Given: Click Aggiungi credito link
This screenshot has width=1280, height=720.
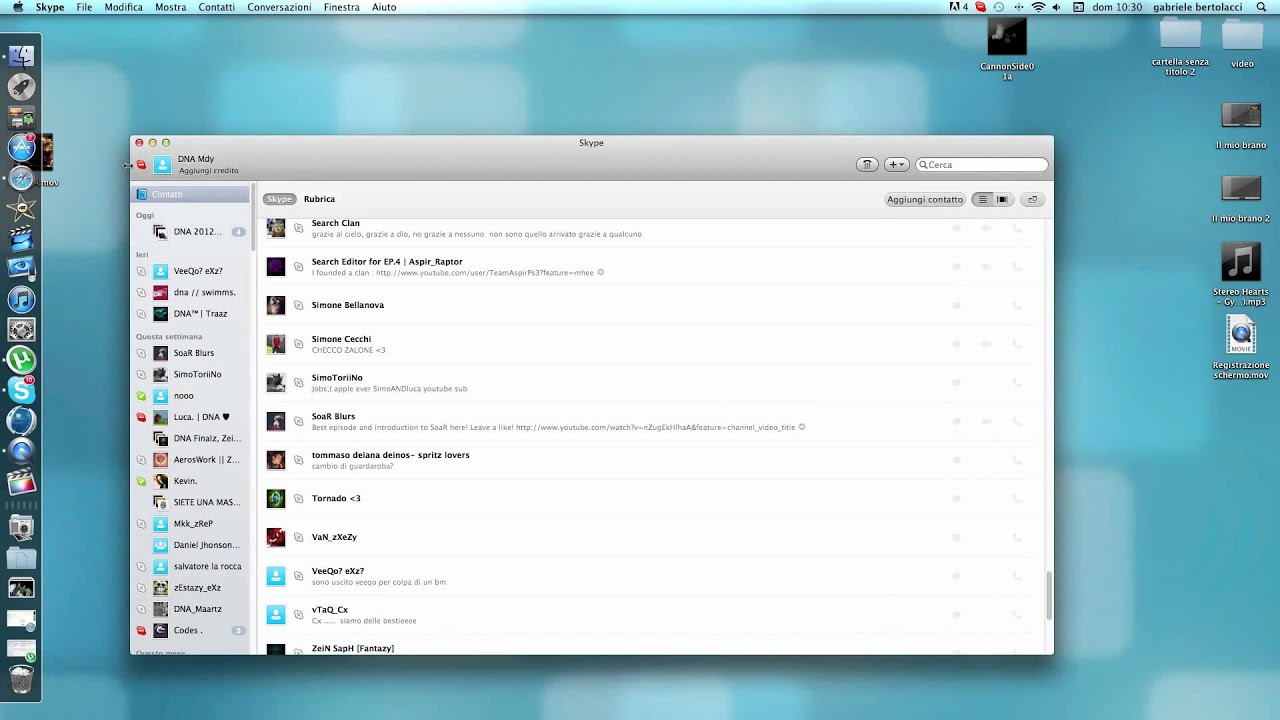Looking at the screenshot, I should (x=208, y=171).
